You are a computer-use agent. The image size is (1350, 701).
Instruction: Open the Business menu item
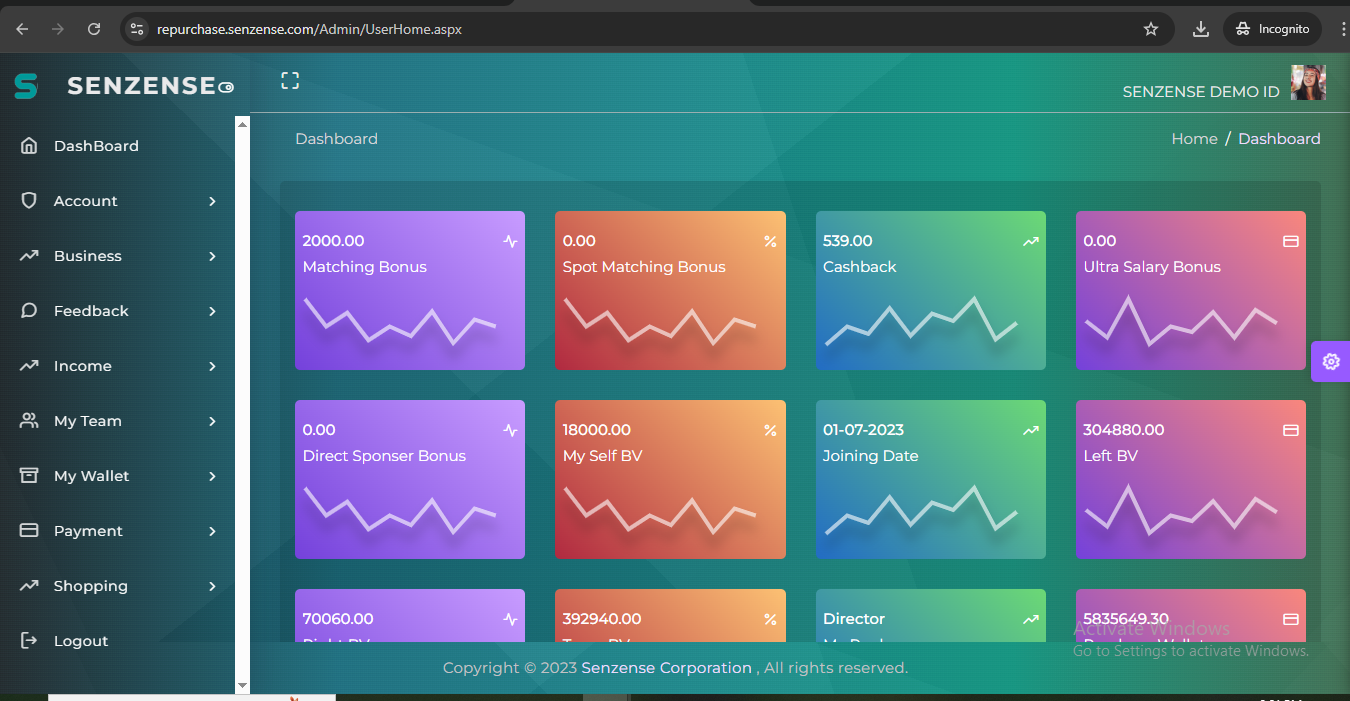coord(117,256)
